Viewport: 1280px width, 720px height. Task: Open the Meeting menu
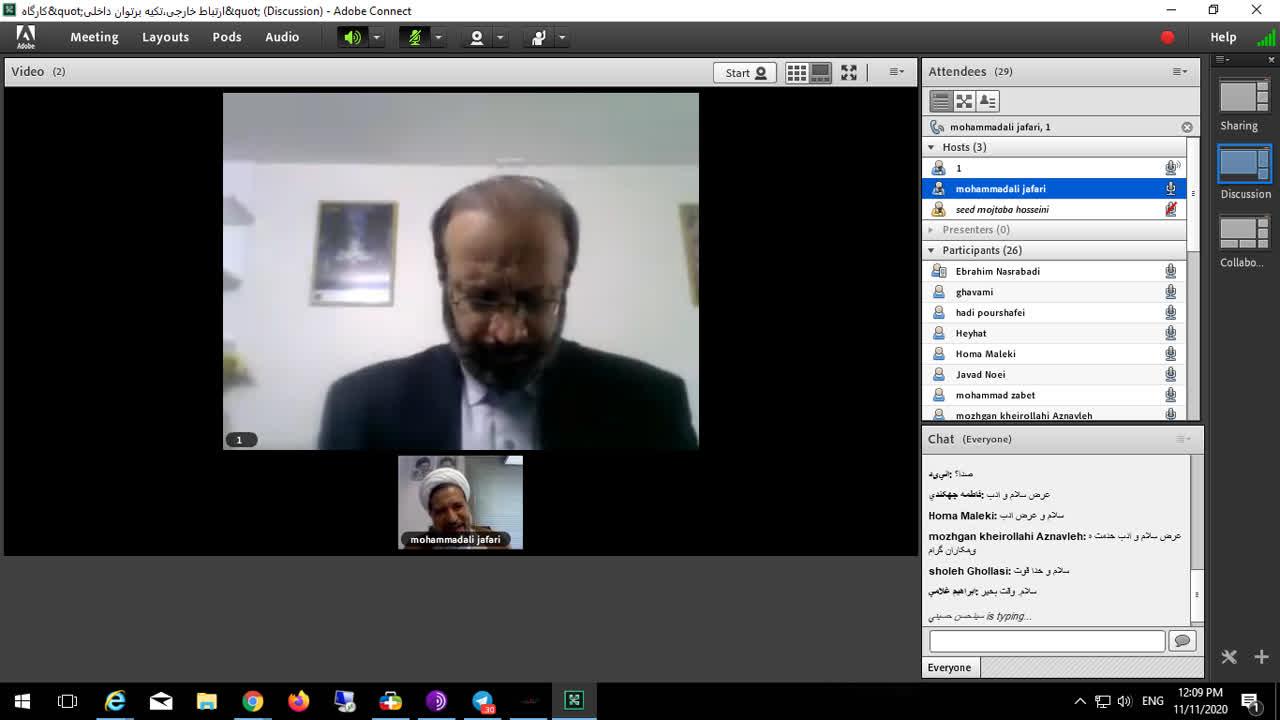click(x=94, y=37)
